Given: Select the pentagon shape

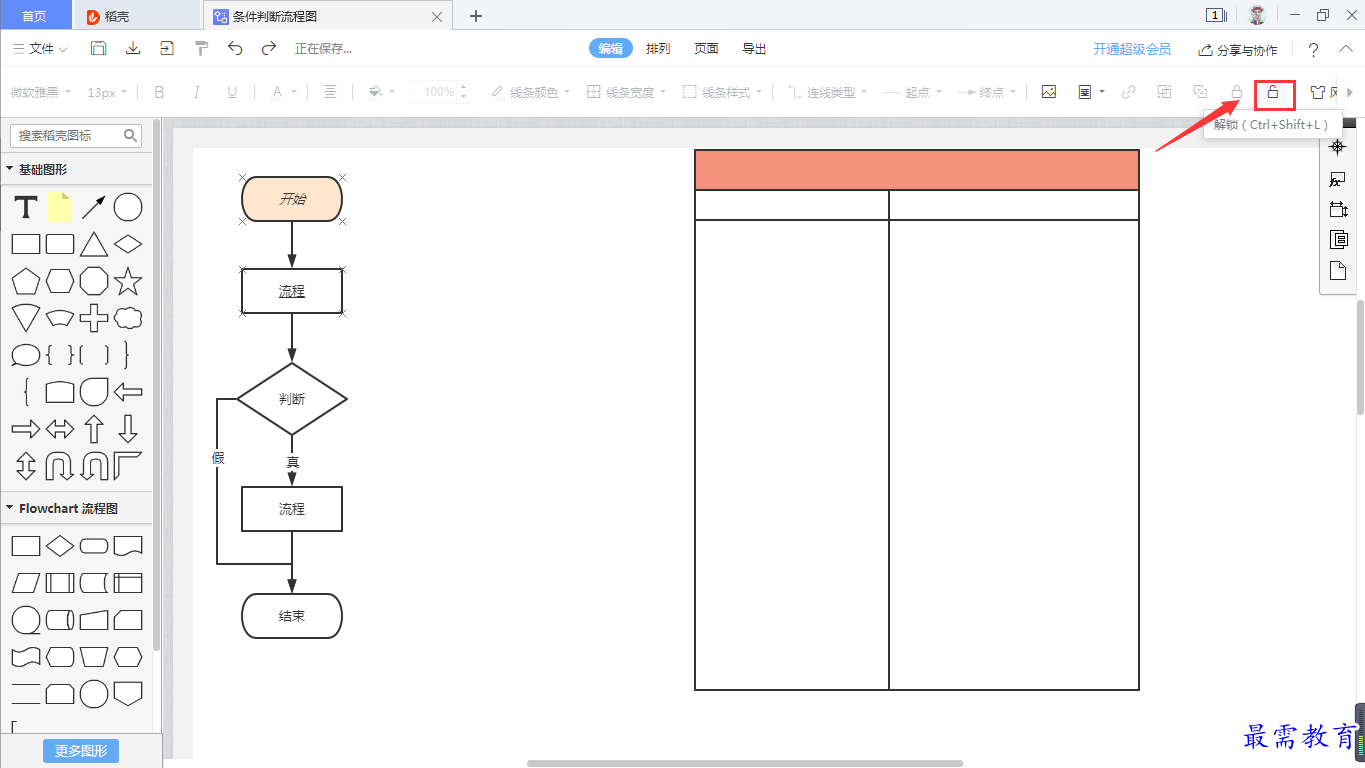Looking at the screenshot, I should (x=26, y=282).
